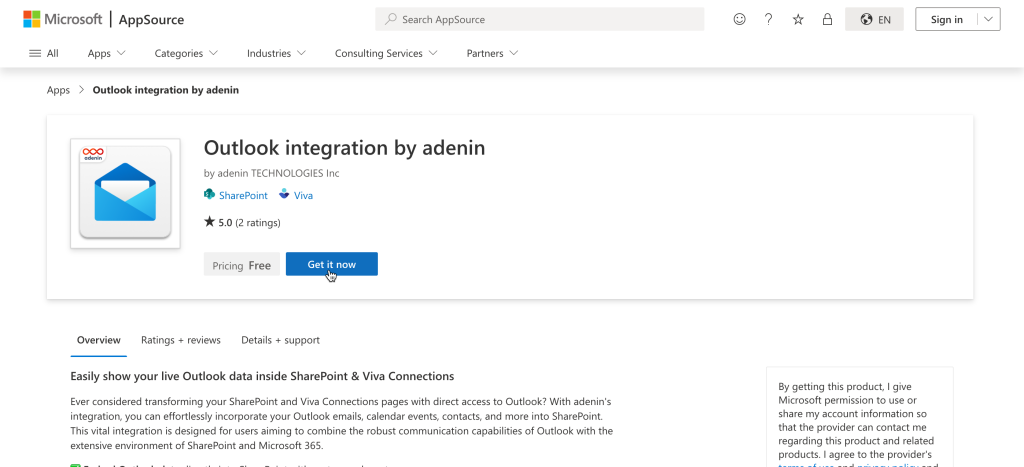This screenshot has height=467, width=1024.
Task: Expand the Apps menu
Action: coord(106,53)
